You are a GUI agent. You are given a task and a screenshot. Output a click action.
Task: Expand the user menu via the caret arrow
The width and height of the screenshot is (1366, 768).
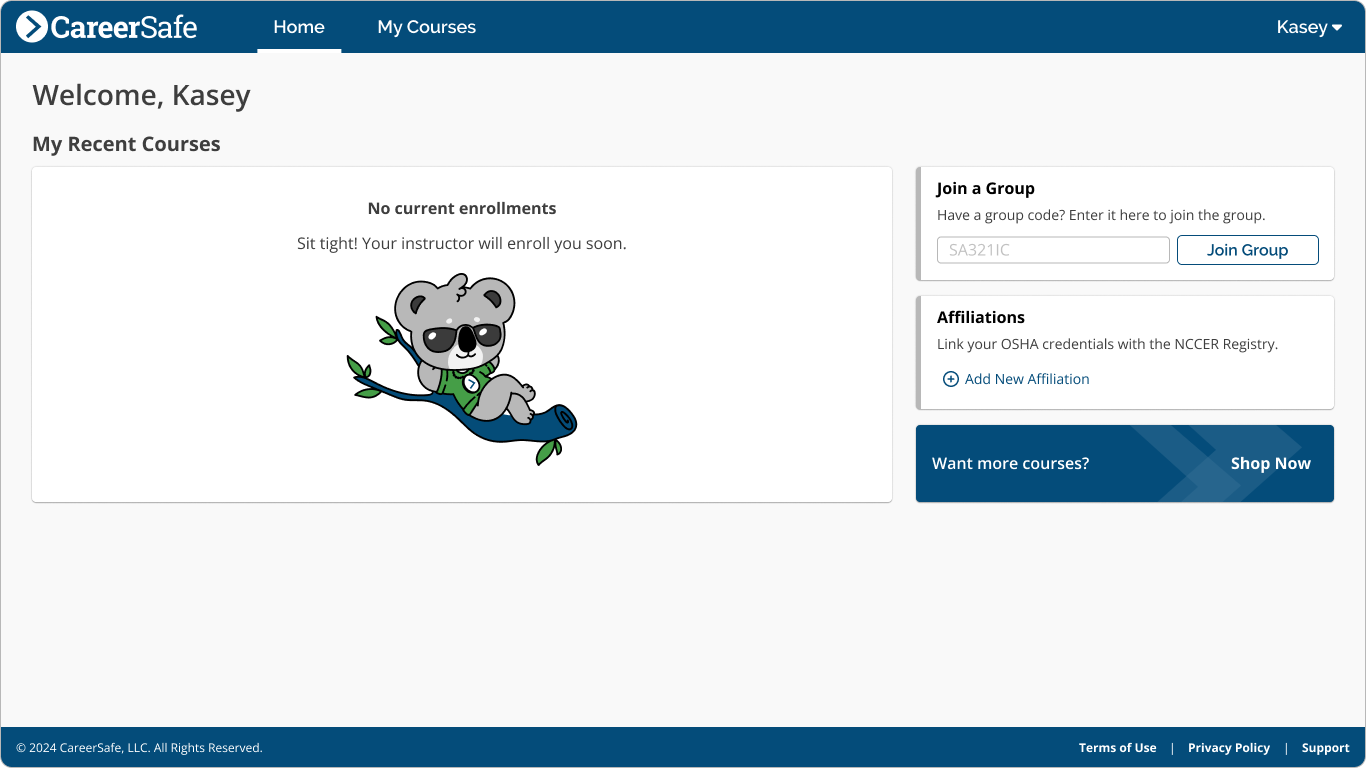1339,28
